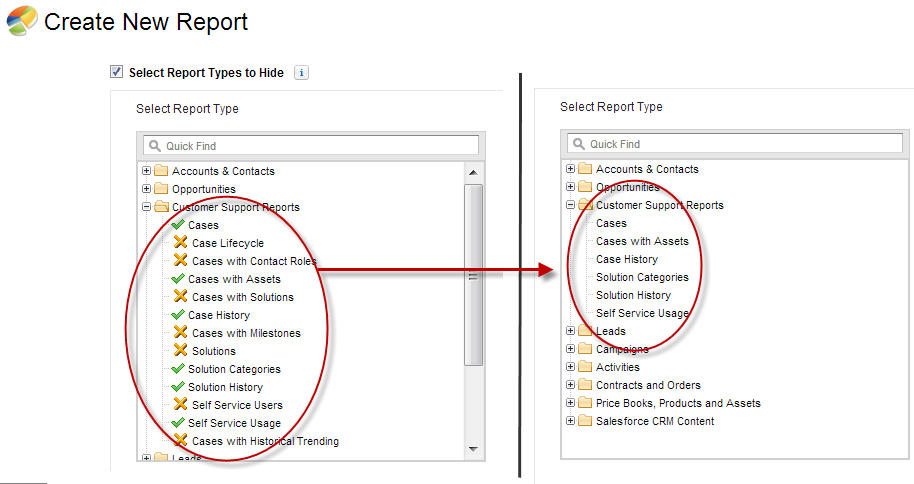914x484 pixels.
Task: Toggle green check on Solution Categories
Action: (178, 369)
